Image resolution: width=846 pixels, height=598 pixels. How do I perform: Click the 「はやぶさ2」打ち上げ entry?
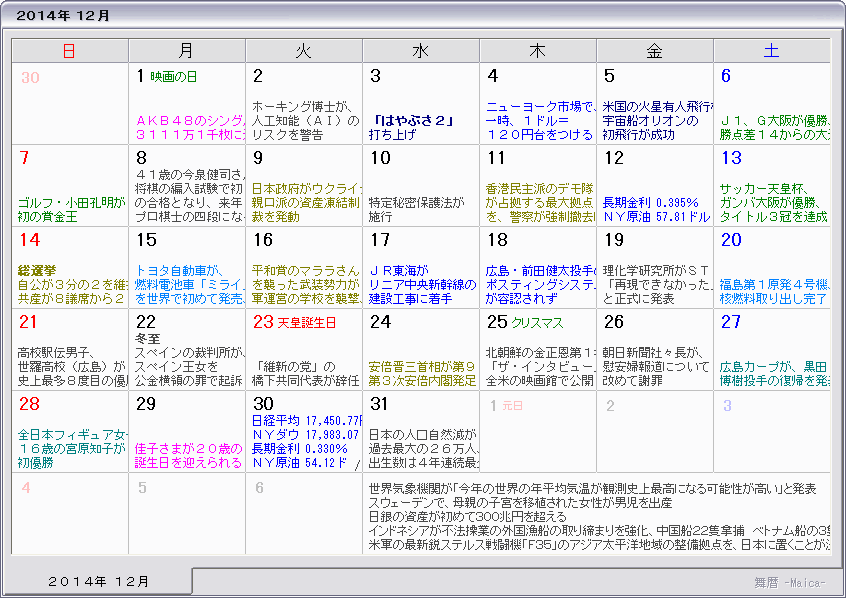pyautogui.click(x=411, y=127)
